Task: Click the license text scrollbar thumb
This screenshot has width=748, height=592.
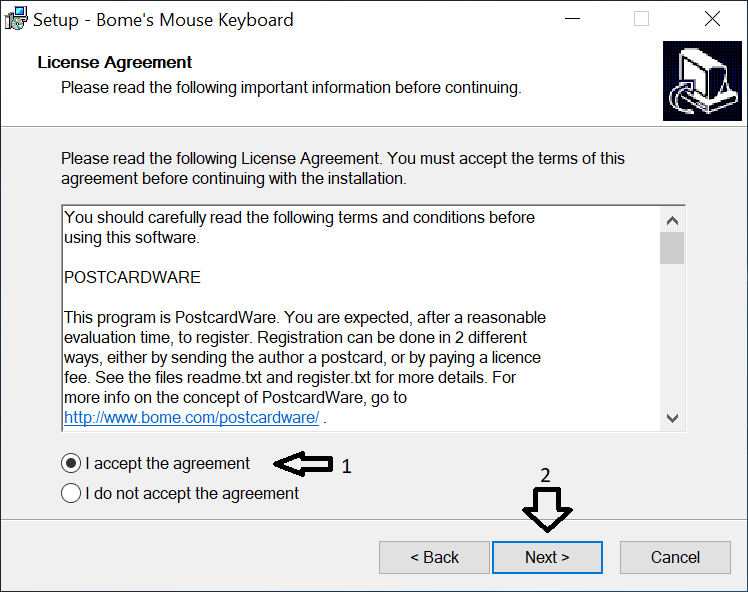Action: click(672, 248)
